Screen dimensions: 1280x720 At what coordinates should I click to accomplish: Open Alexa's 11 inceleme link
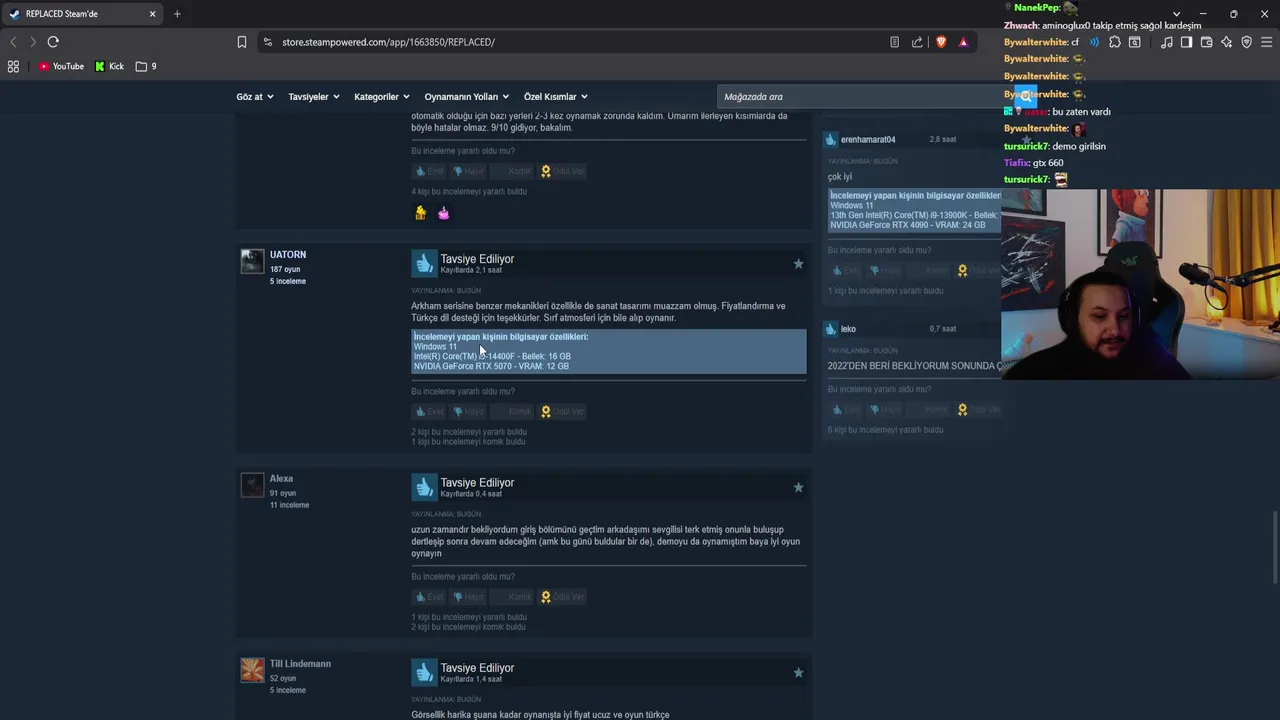289,505
